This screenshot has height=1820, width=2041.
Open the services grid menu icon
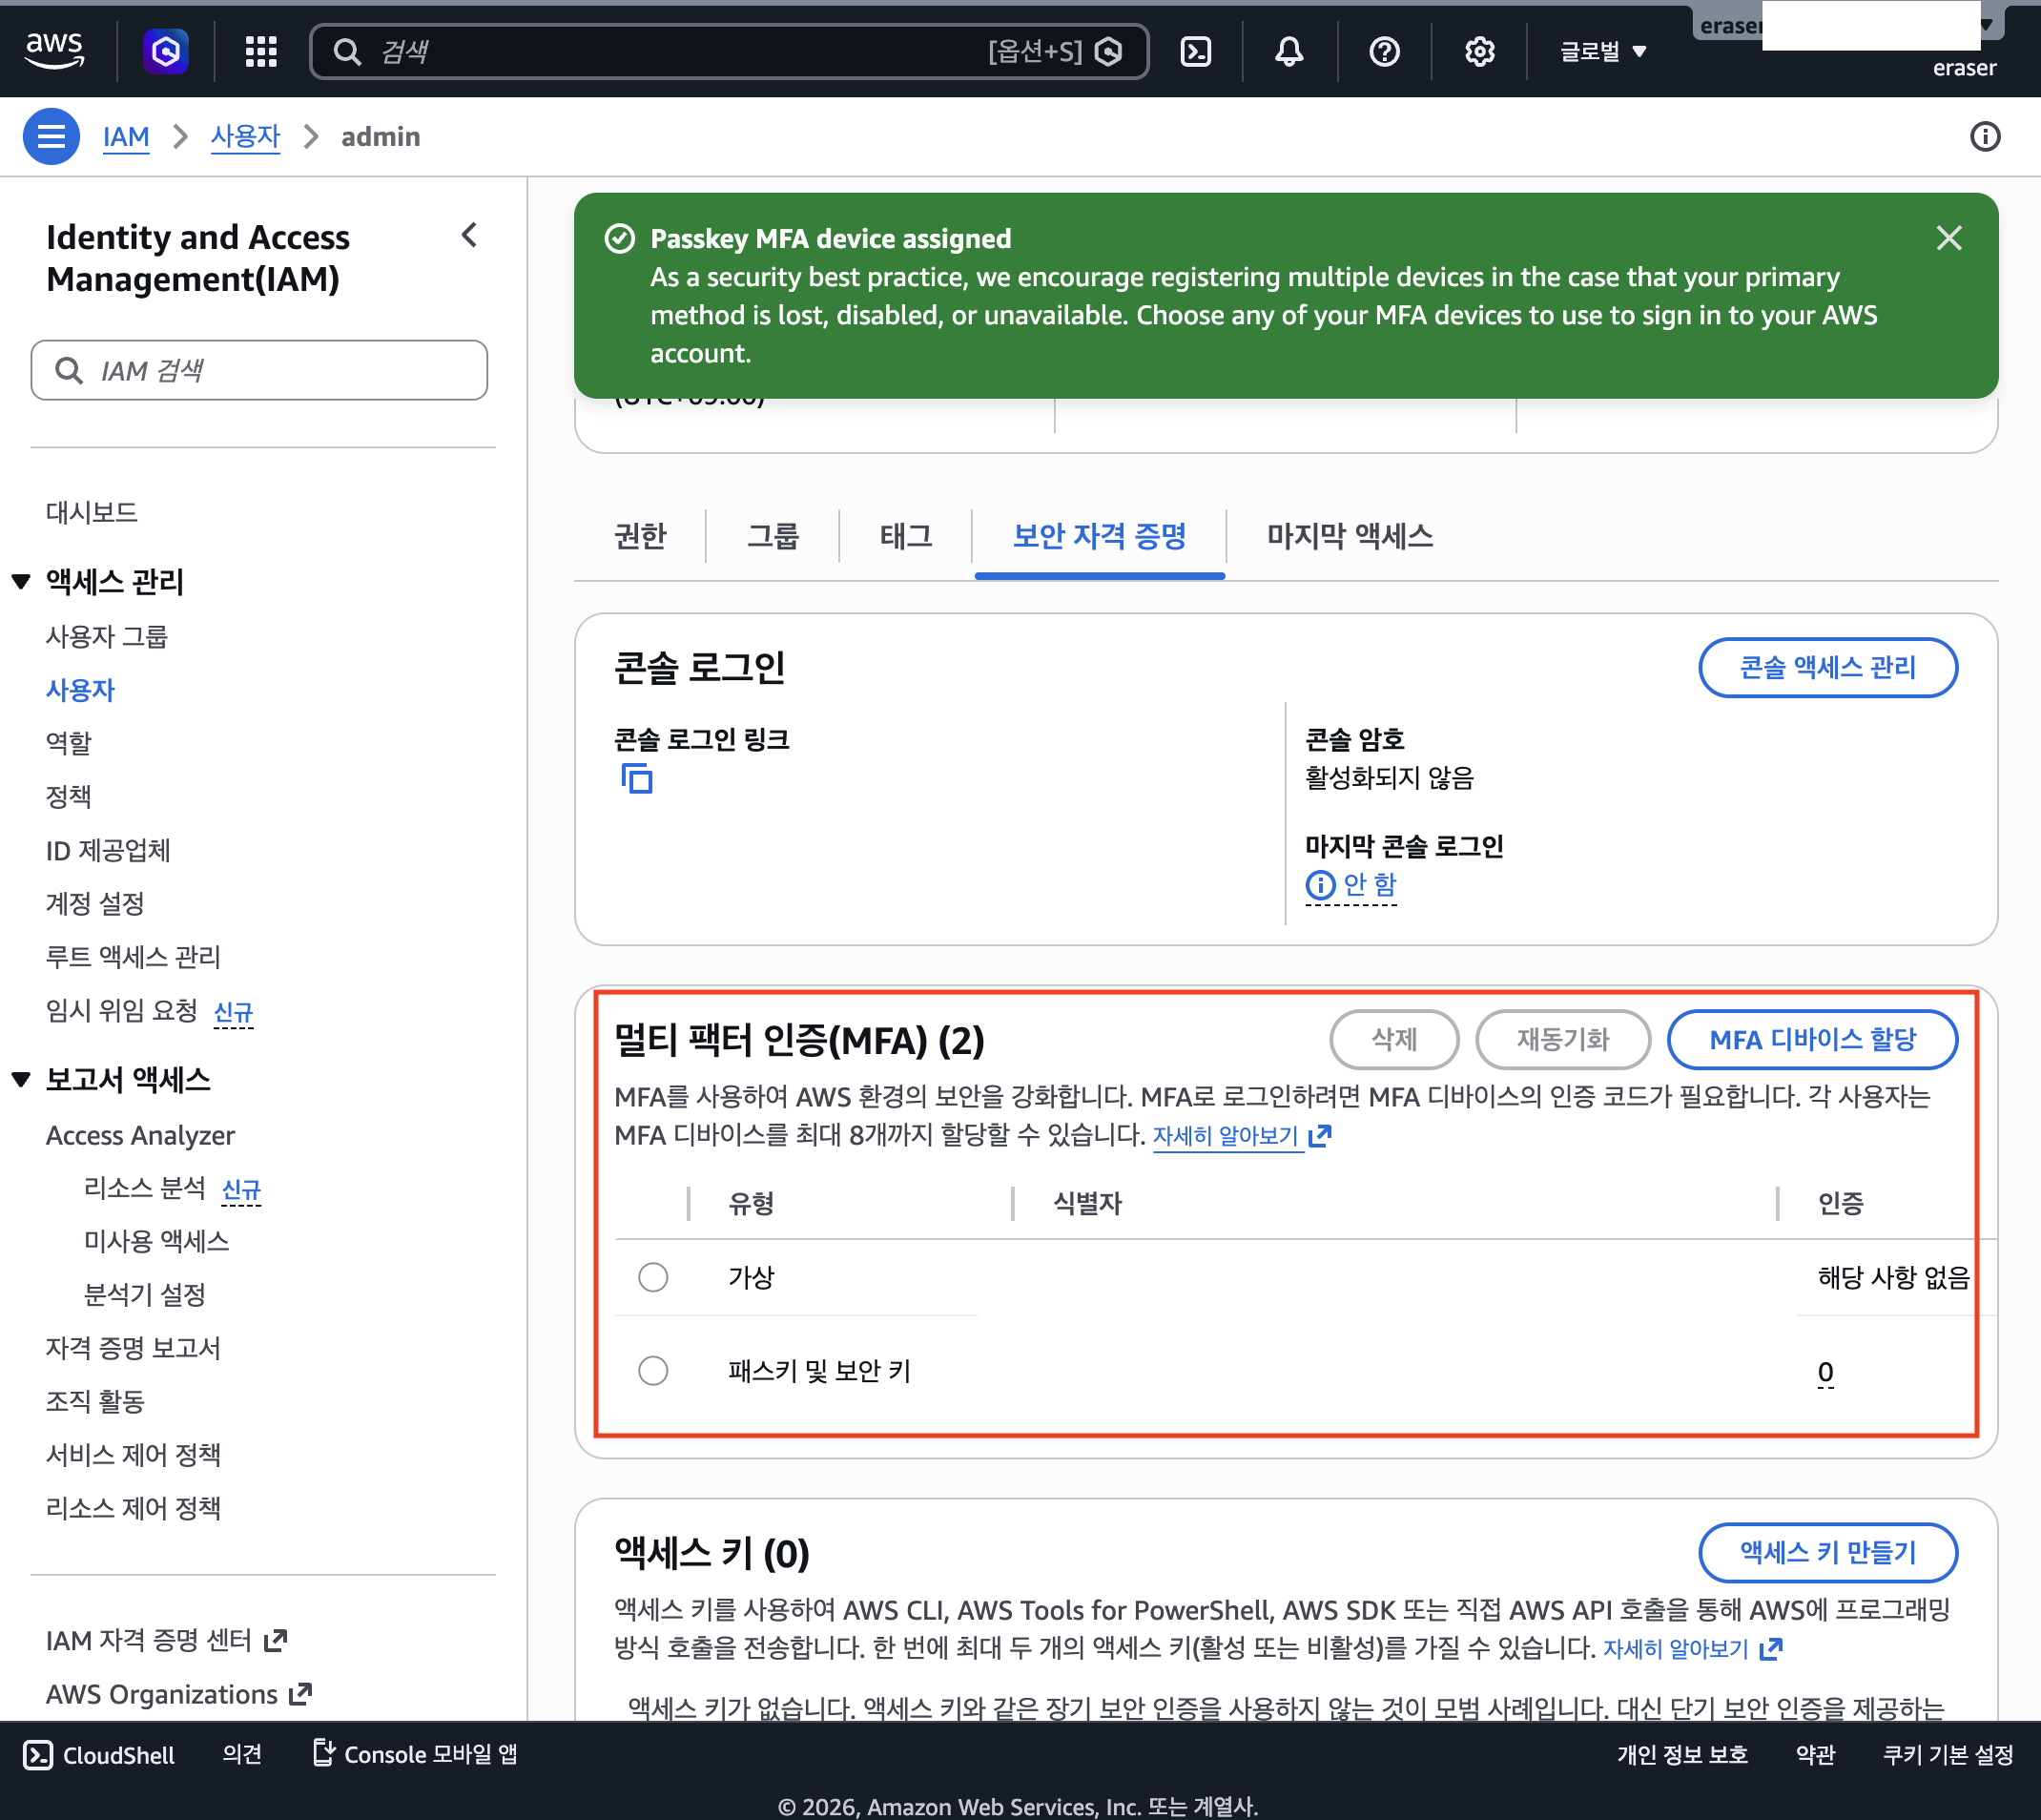coord(261,51)
